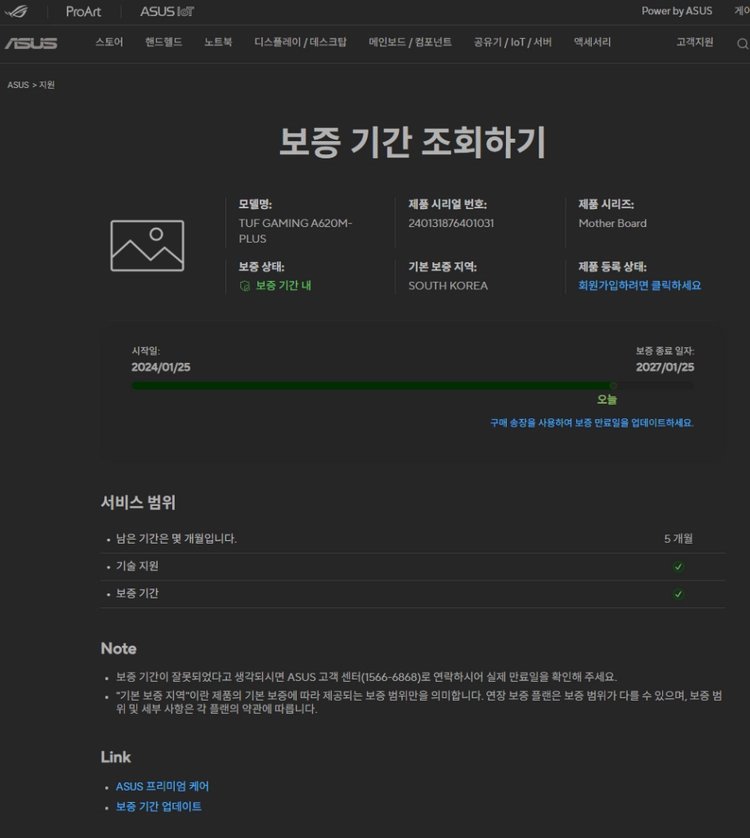Click the 남은 기간은 몇 개월입니다. row
750x838 pixels.
(x=413, y=539)
